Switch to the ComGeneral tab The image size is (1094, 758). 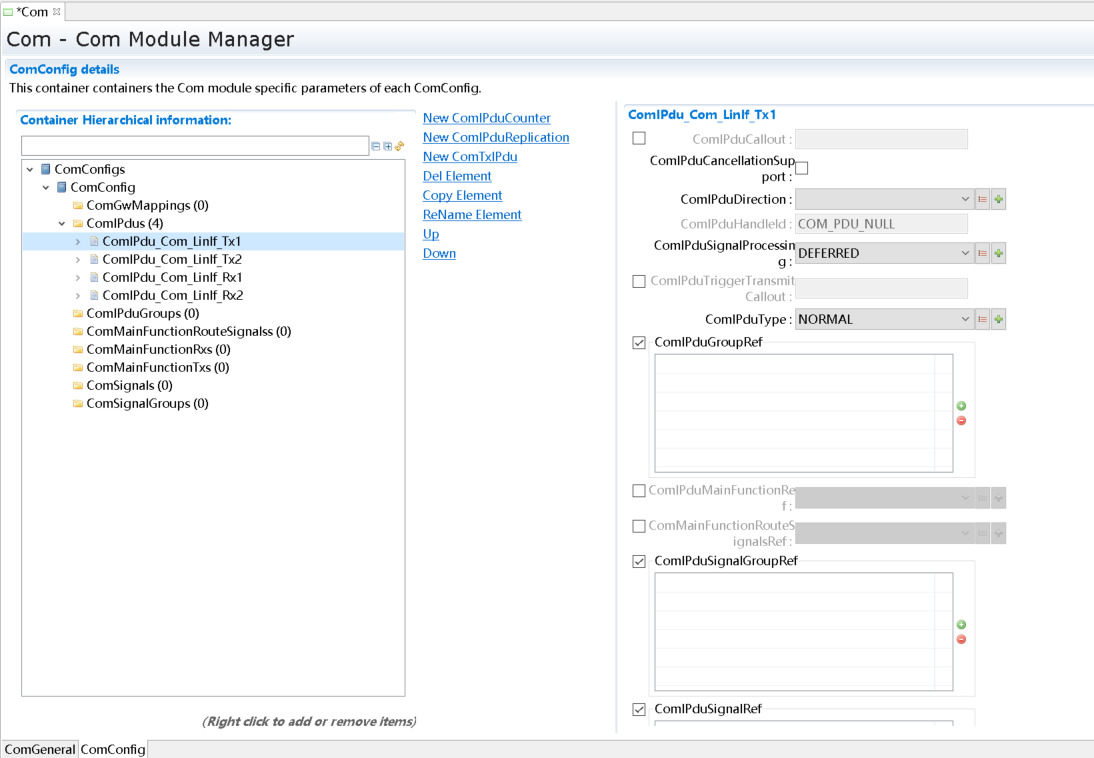pyautogui.click(x=40, y=749)
